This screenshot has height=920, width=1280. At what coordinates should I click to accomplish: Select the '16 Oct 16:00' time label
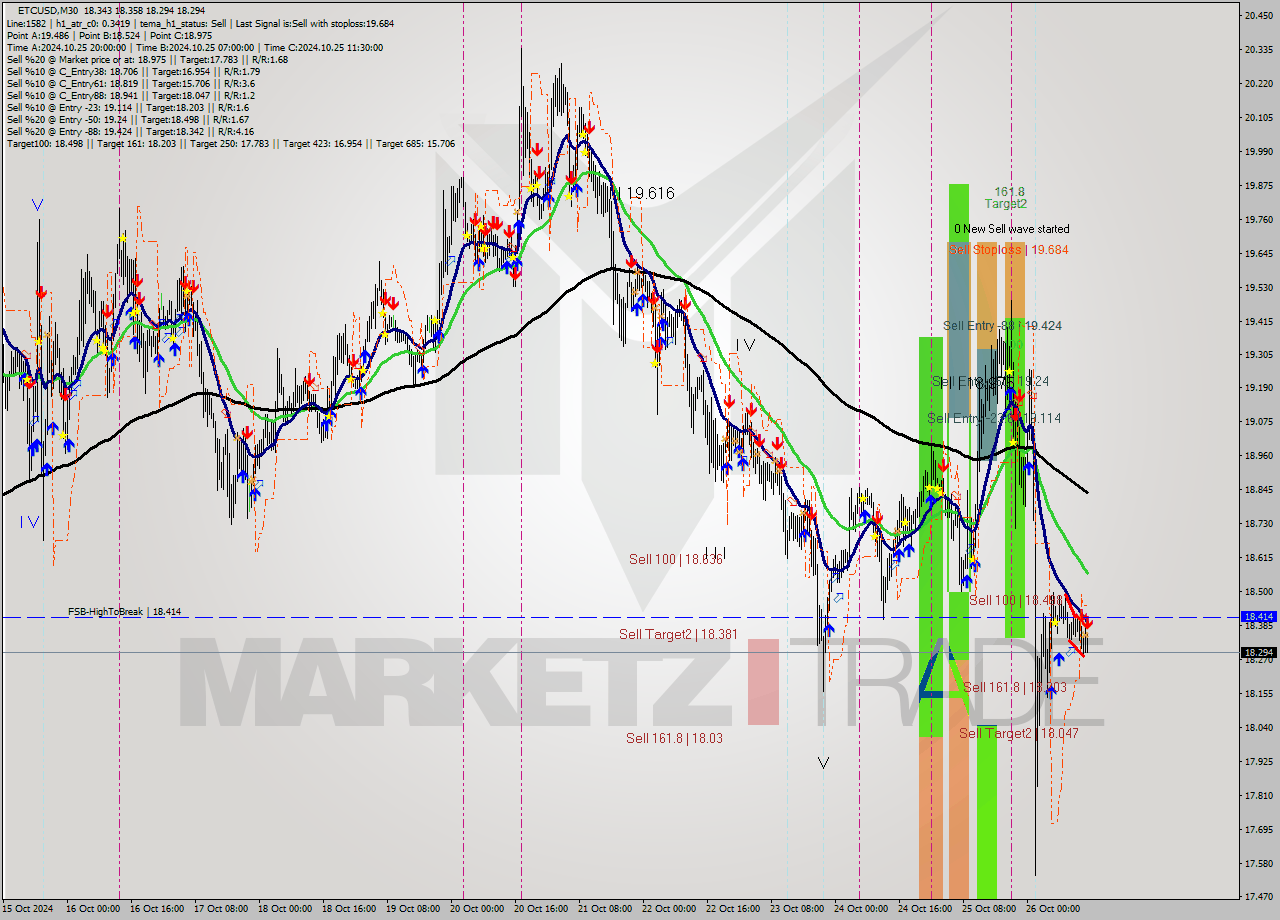coord(156,909)
